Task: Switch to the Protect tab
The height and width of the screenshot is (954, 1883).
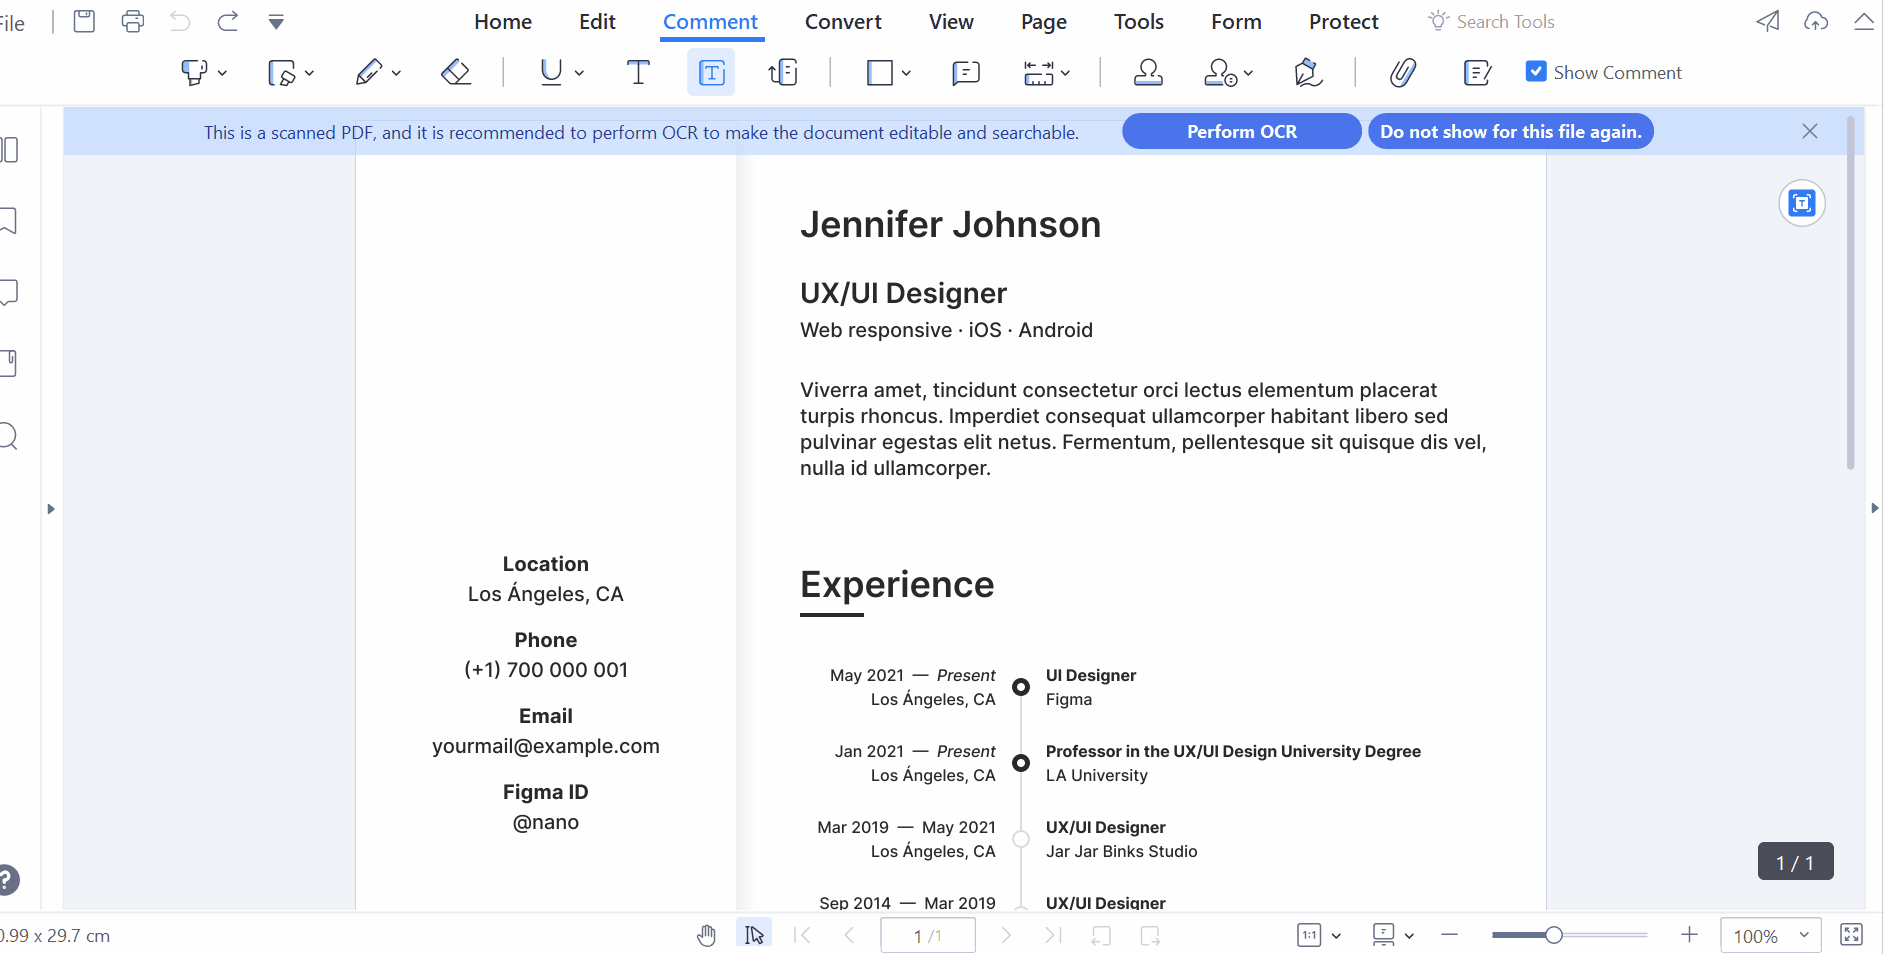Action: pyautogui.click(x=1343, y=21)
